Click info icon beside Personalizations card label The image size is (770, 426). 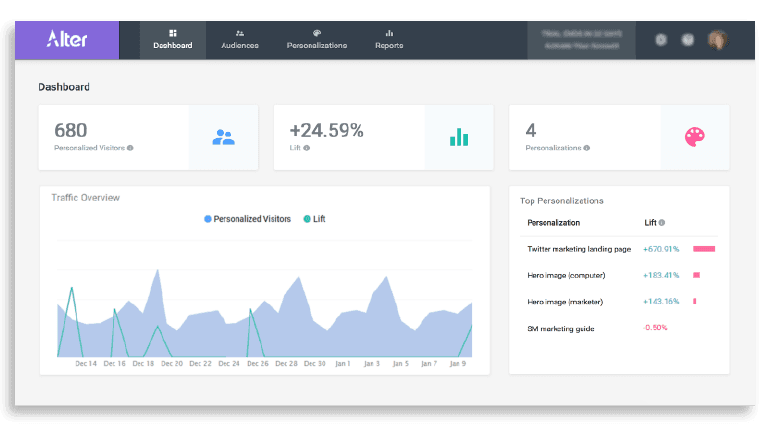click(586, 148)
